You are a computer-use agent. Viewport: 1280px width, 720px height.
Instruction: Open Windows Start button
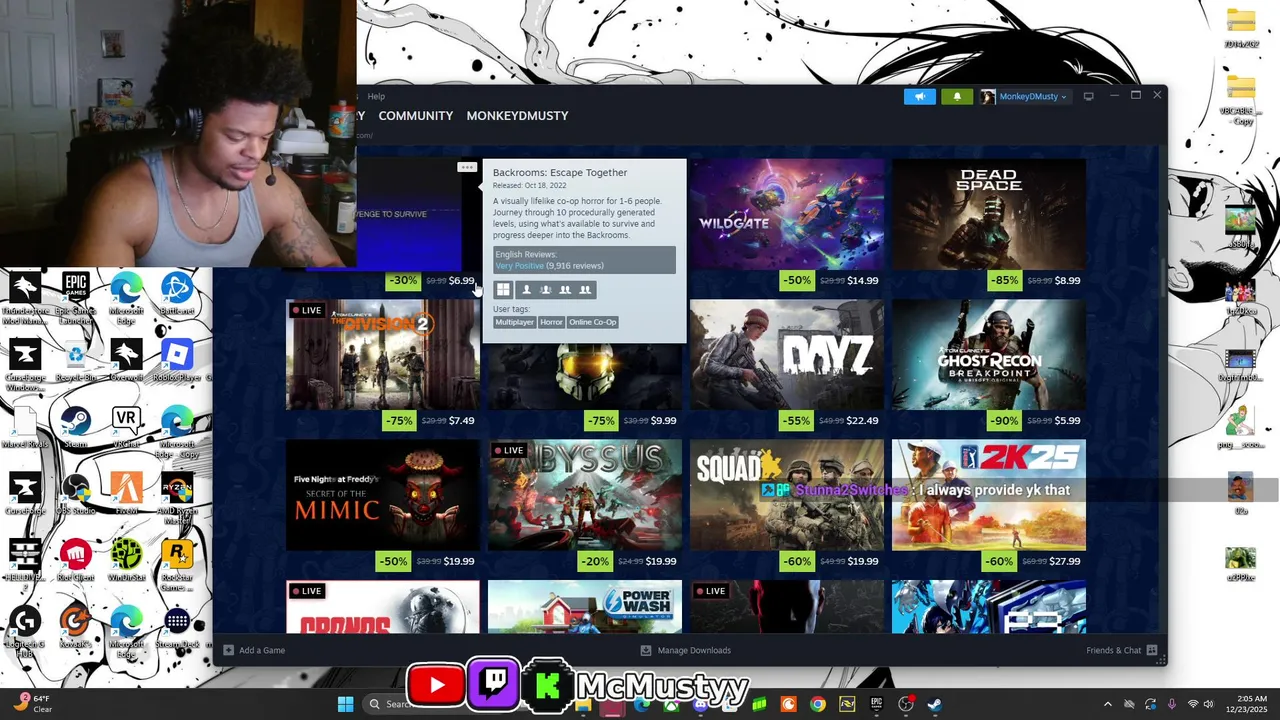click(x=345, y=704)
